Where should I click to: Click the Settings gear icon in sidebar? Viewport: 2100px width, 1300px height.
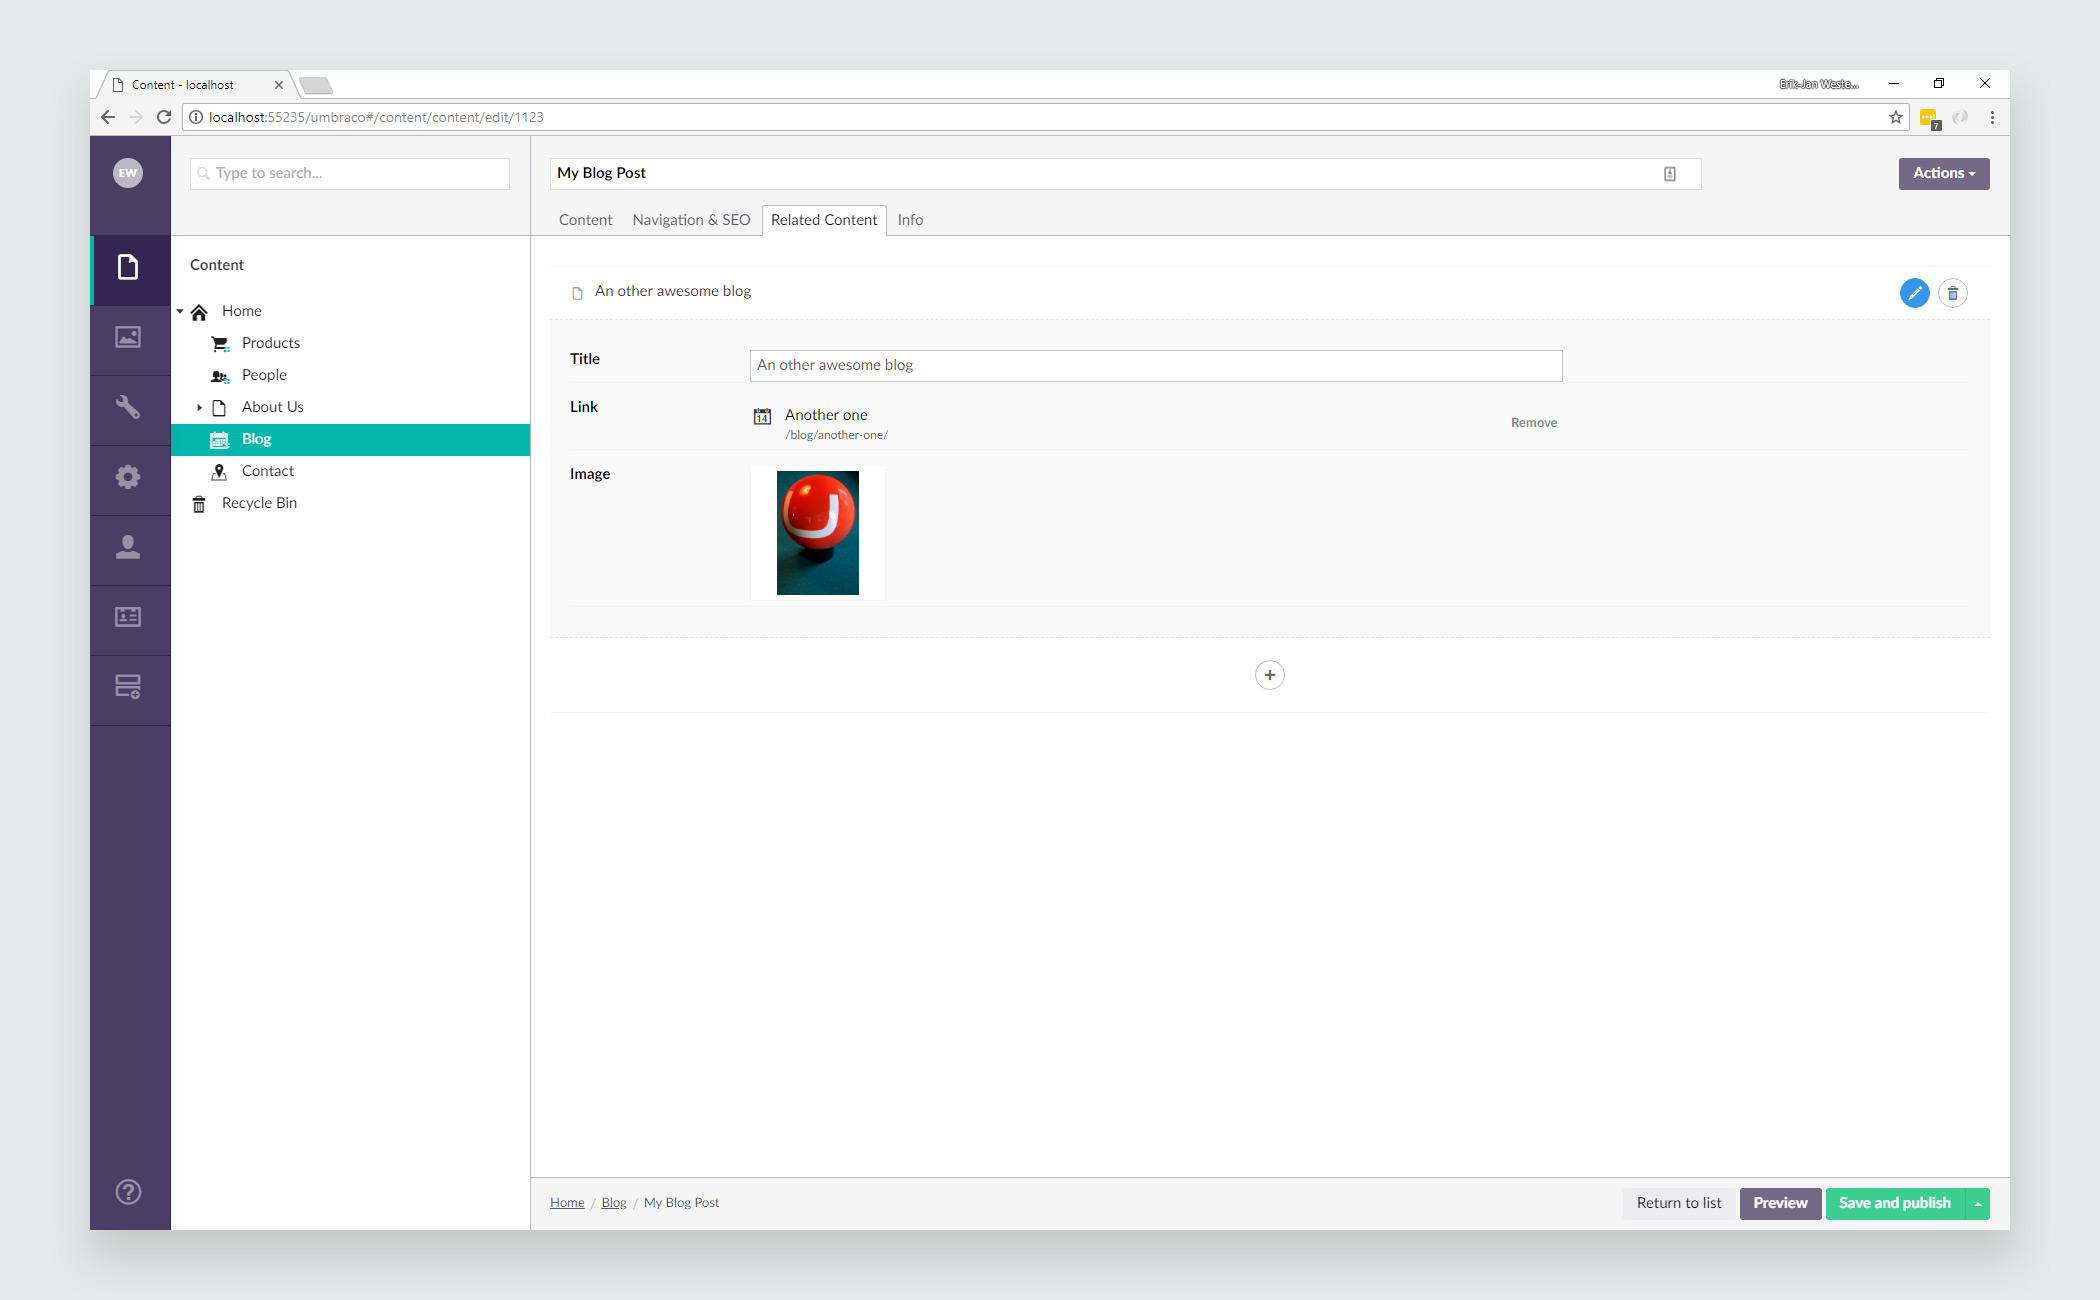click(128, 477)
